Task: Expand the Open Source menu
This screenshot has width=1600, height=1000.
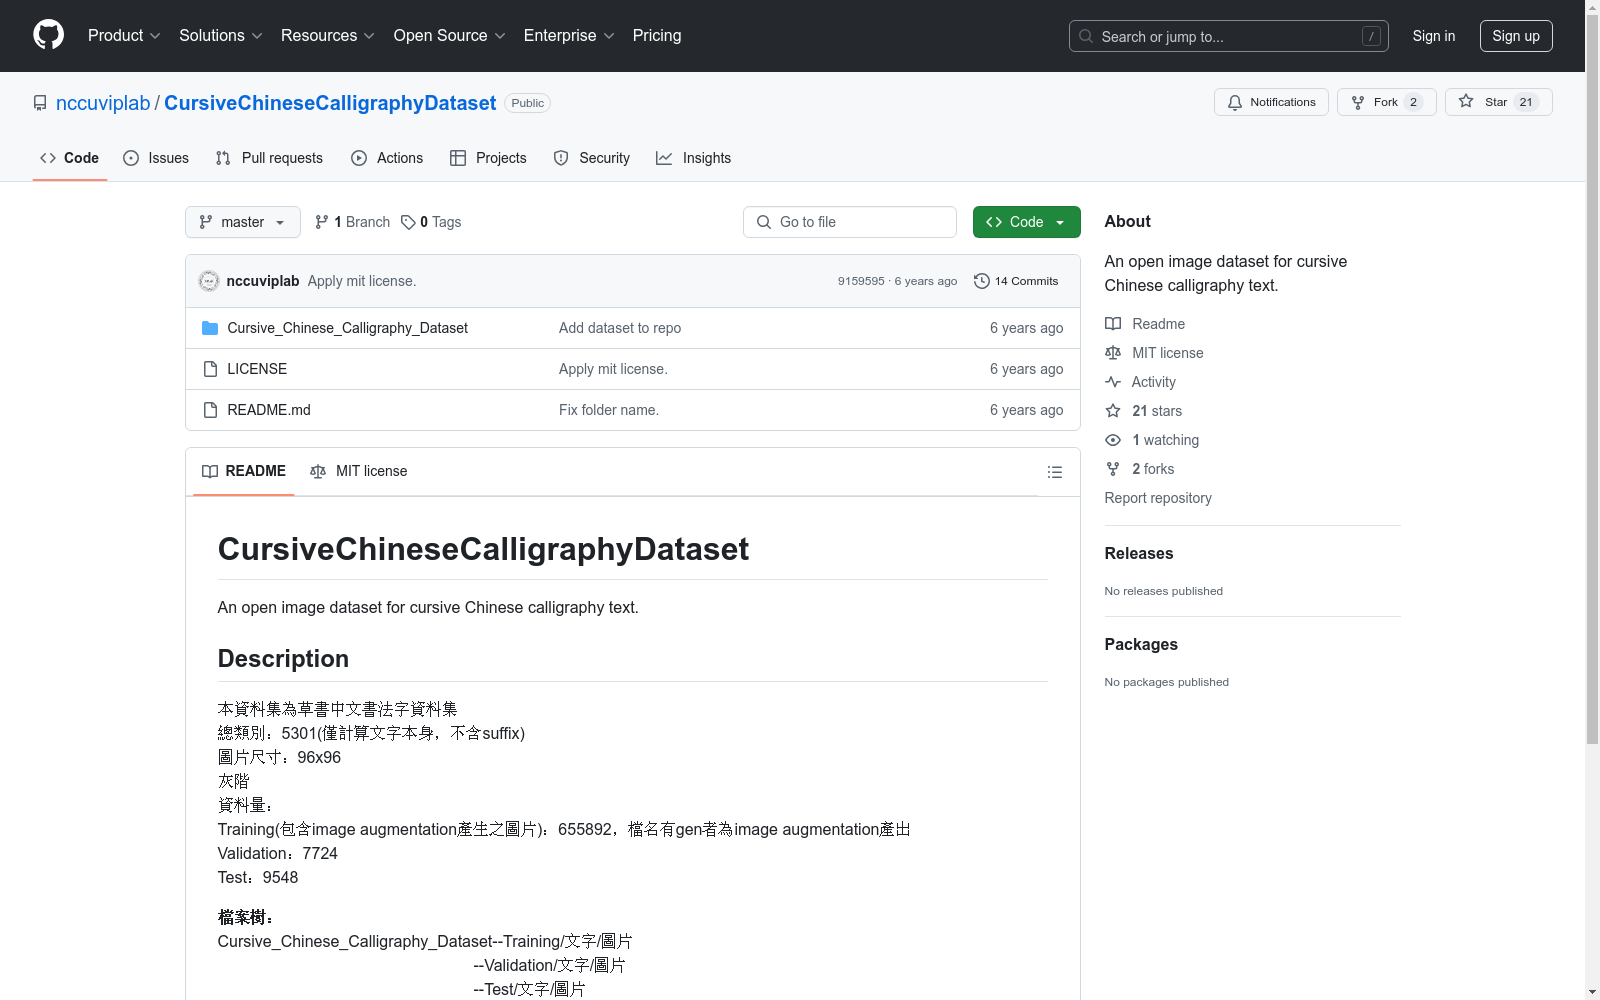Action: coord(450,35)
